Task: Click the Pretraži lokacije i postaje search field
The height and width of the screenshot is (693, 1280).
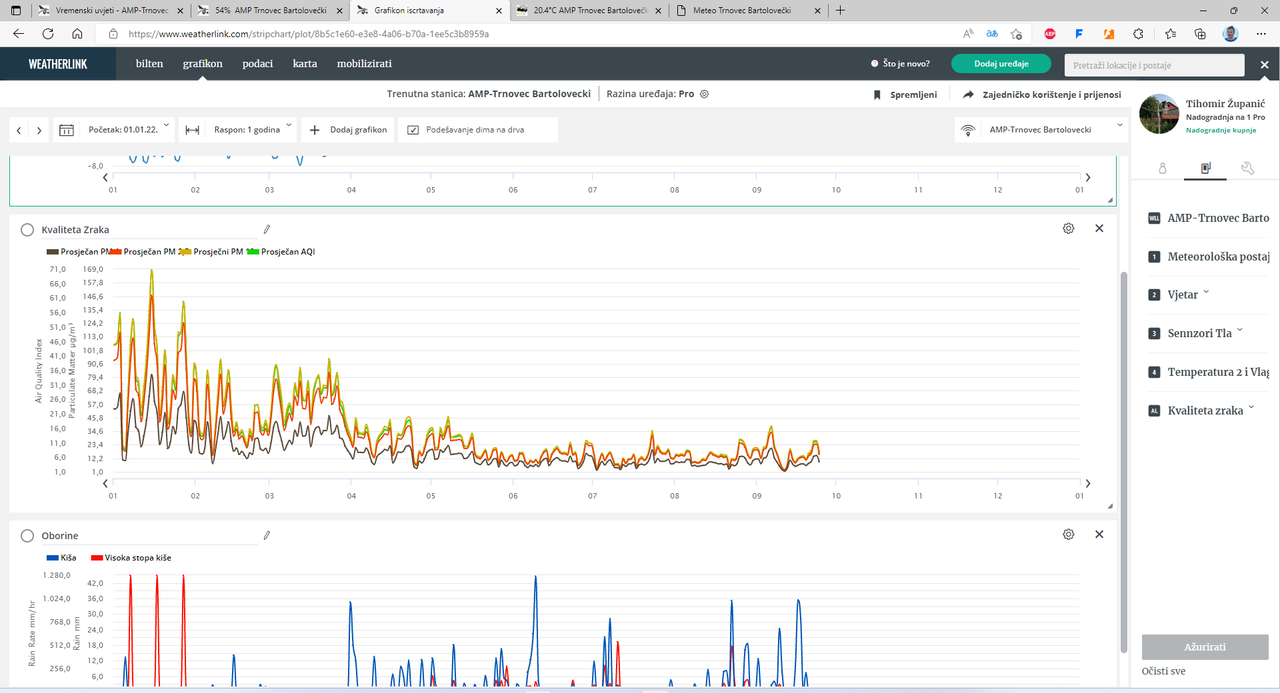Action: pos(1155,65)
